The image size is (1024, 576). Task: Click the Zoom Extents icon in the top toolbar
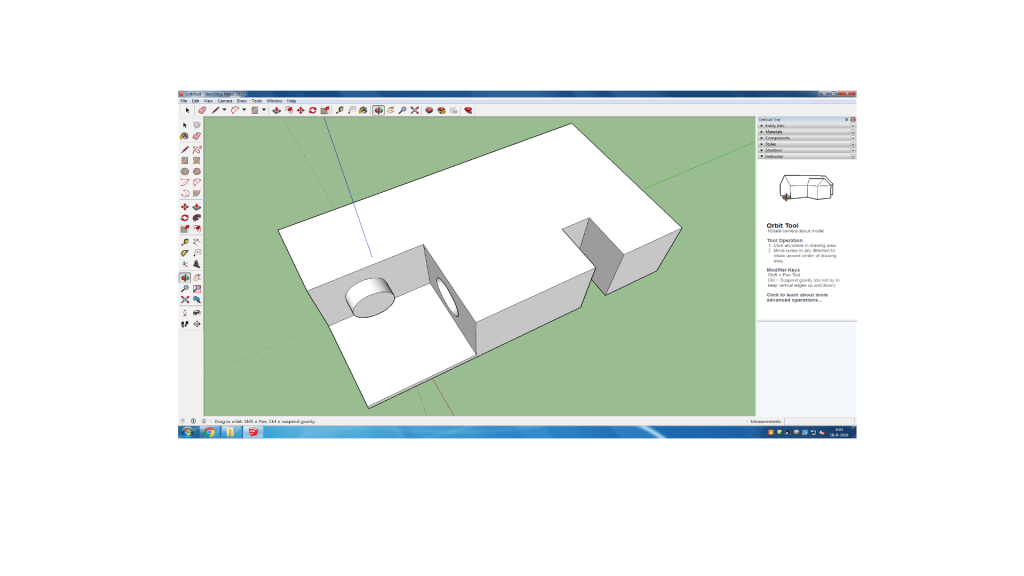414,110
